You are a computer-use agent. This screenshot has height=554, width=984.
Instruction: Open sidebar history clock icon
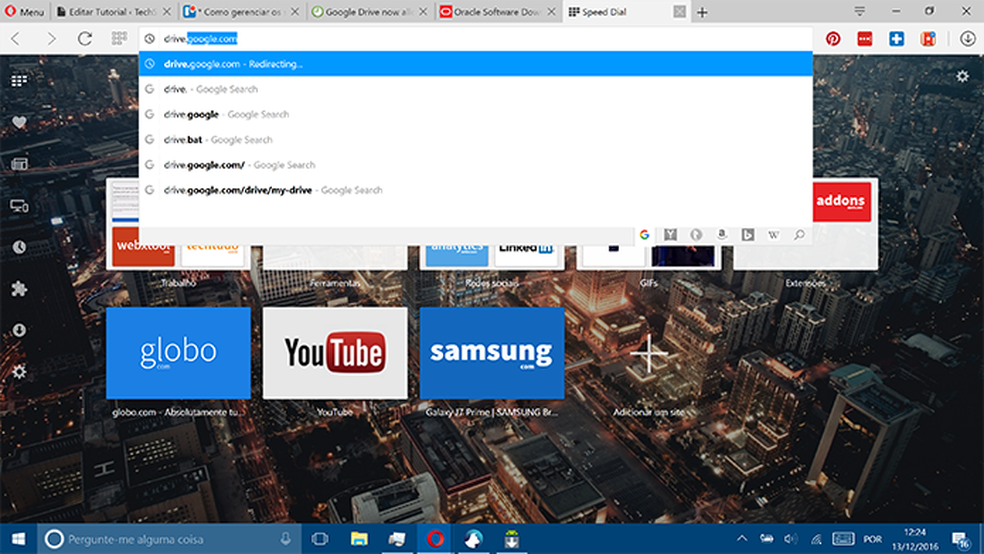tap(19, 247)
